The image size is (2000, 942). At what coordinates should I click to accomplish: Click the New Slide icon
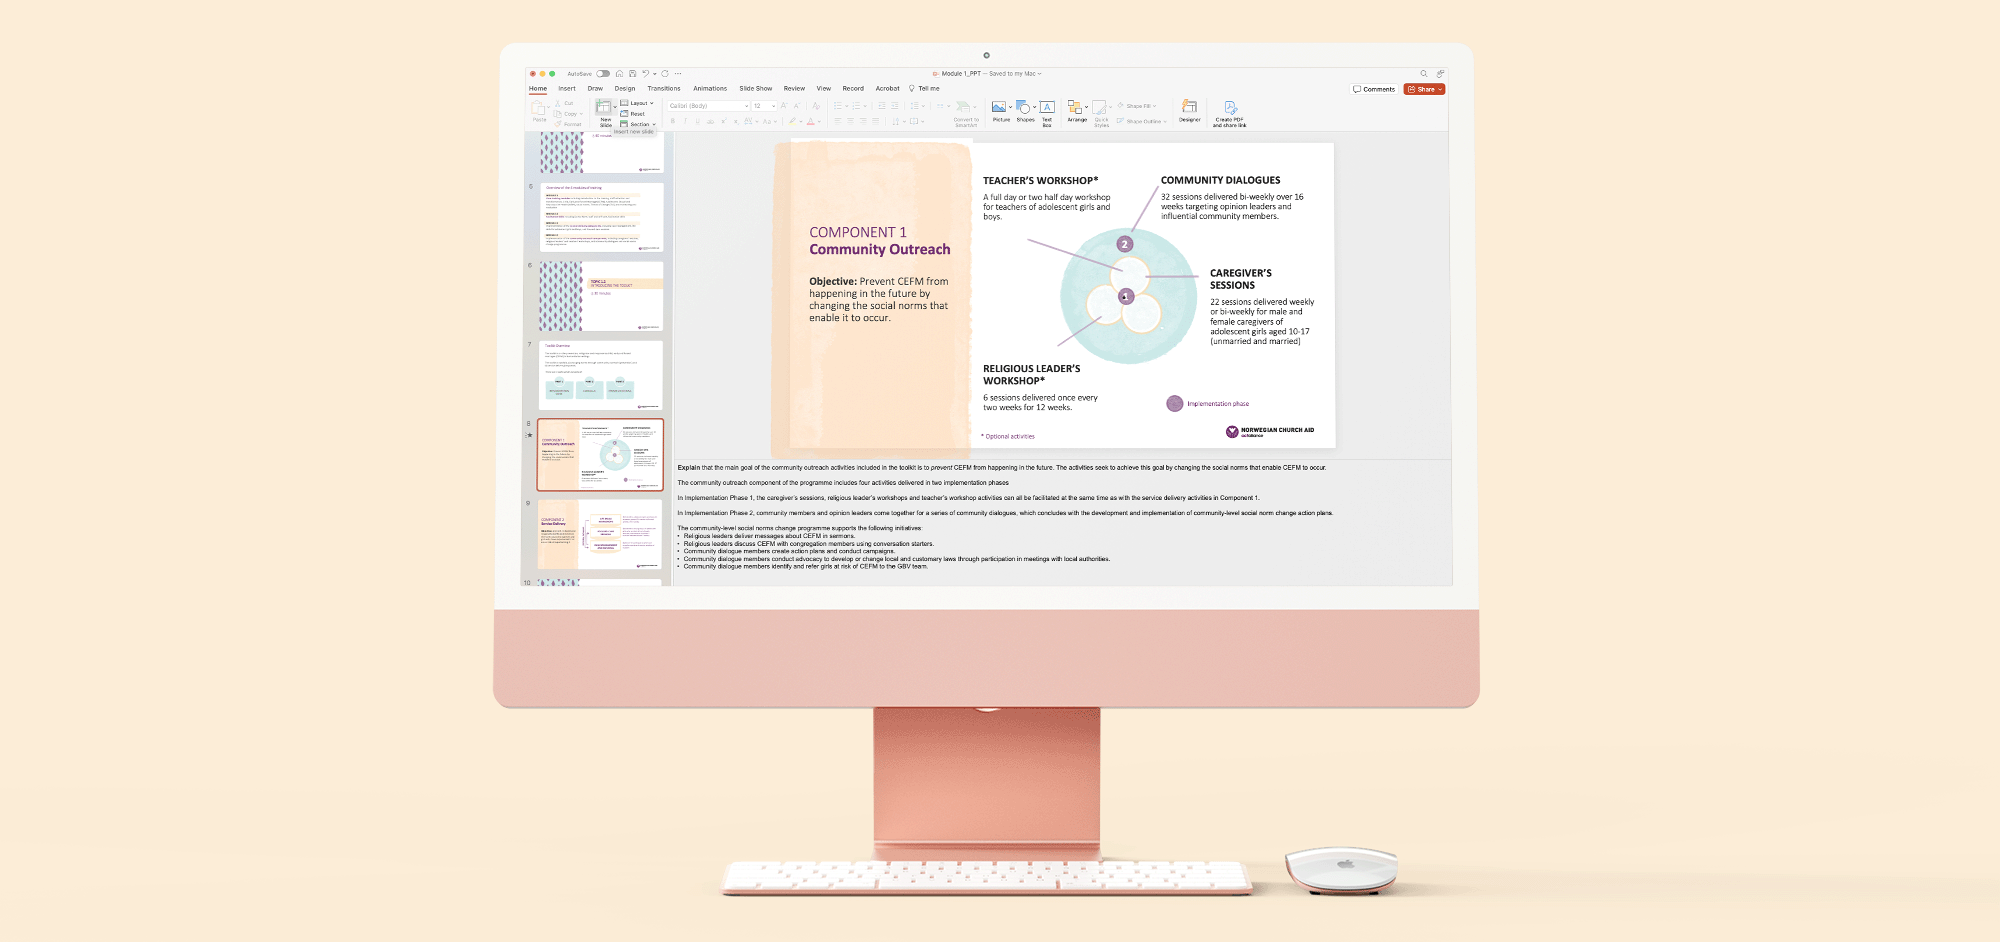pos(603,106)
